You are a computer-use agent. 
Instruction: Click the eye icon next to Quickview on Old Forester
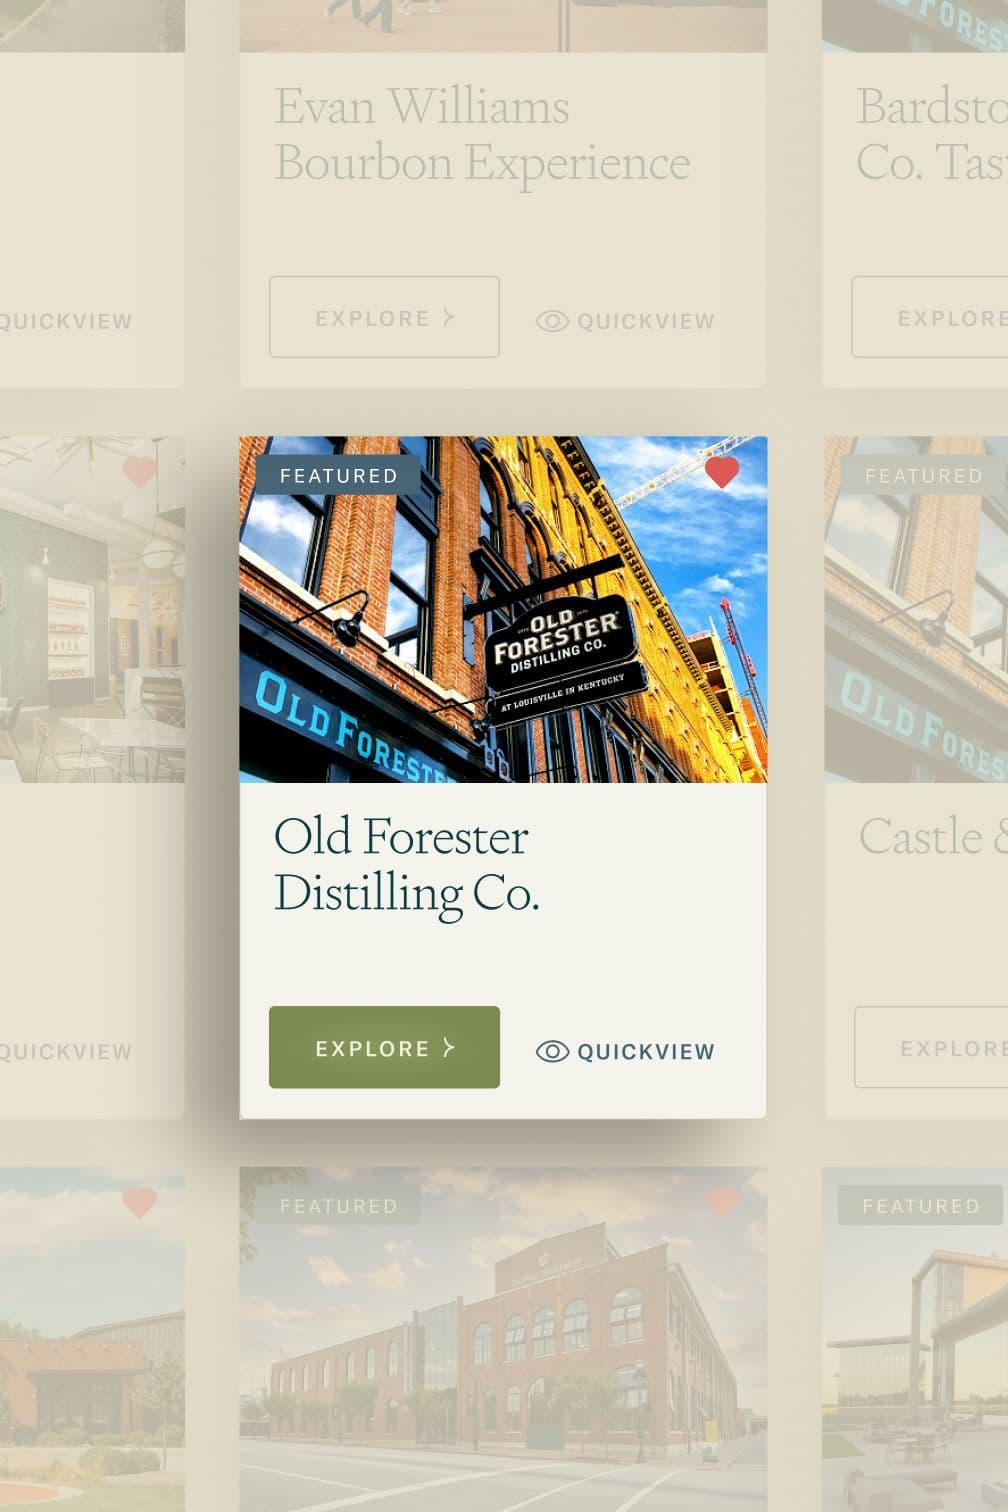552,1051
